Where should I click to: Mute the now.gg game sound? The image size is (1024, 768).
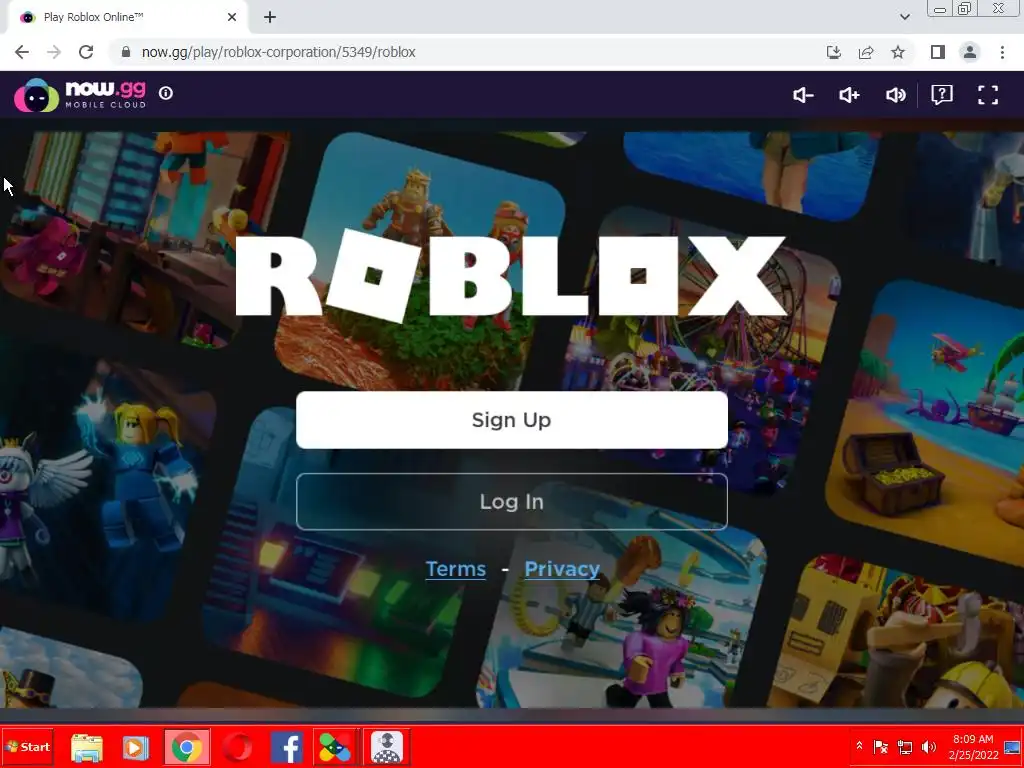coord(895,95)
